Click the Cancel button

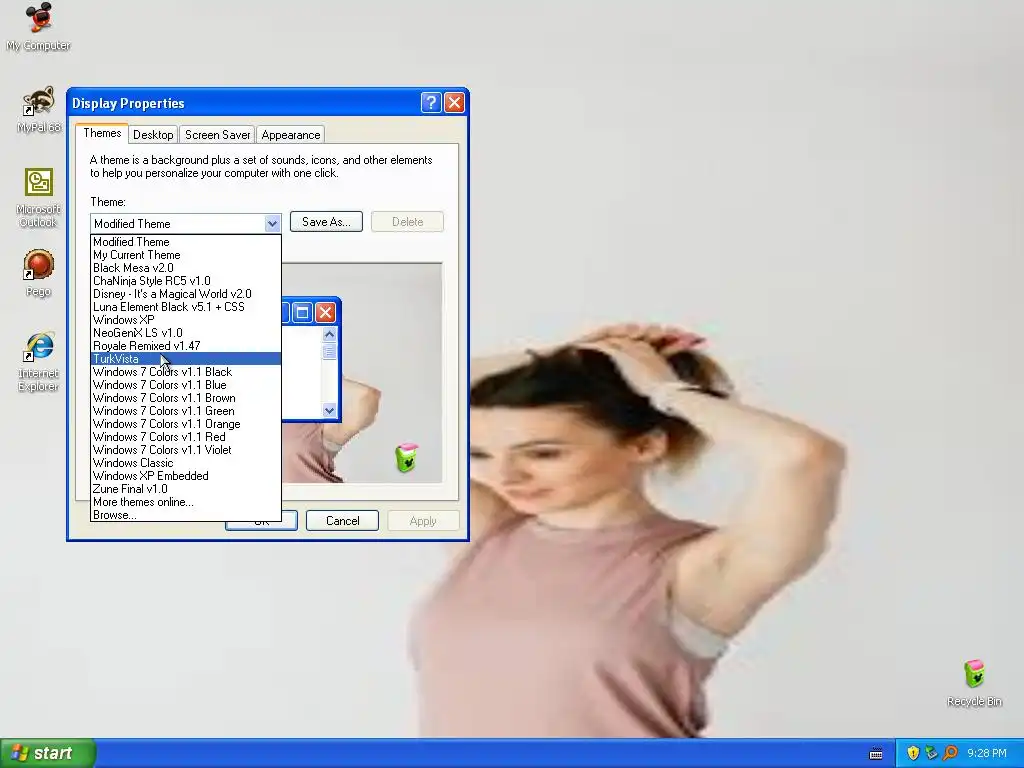click(342, 520)
